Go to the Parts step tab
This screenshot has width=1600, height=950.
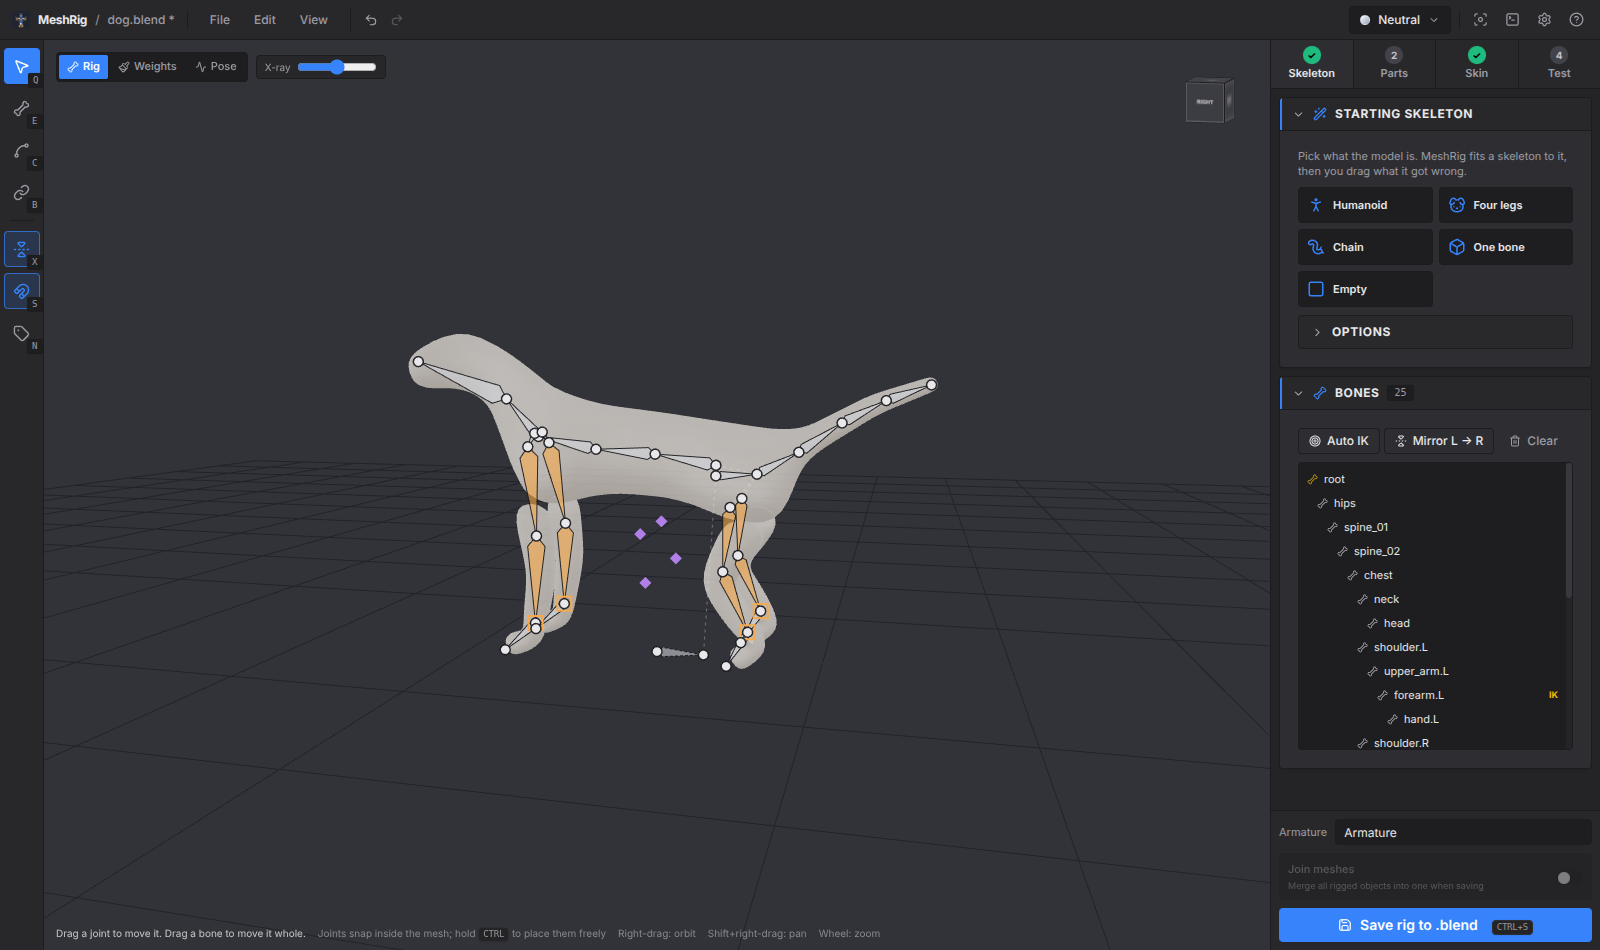(x=1394, y=63)
